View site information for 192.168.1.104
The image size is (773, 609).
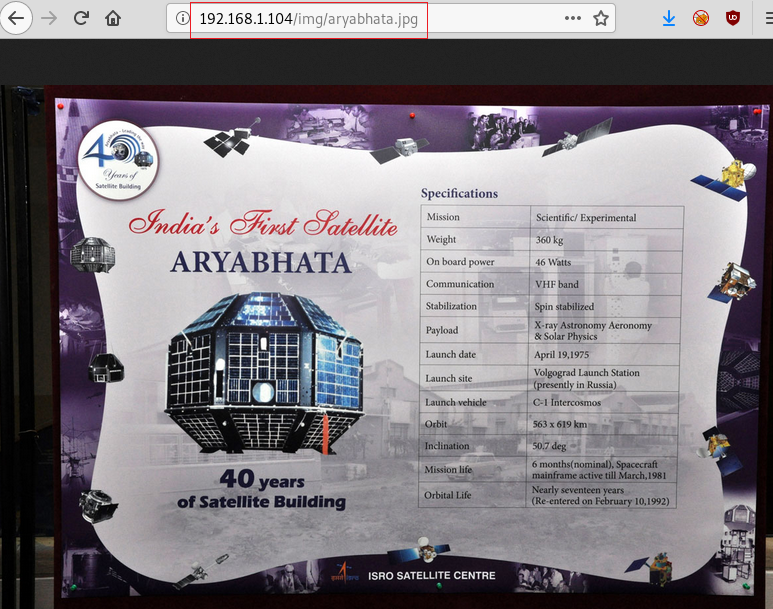tap(182, 18)
